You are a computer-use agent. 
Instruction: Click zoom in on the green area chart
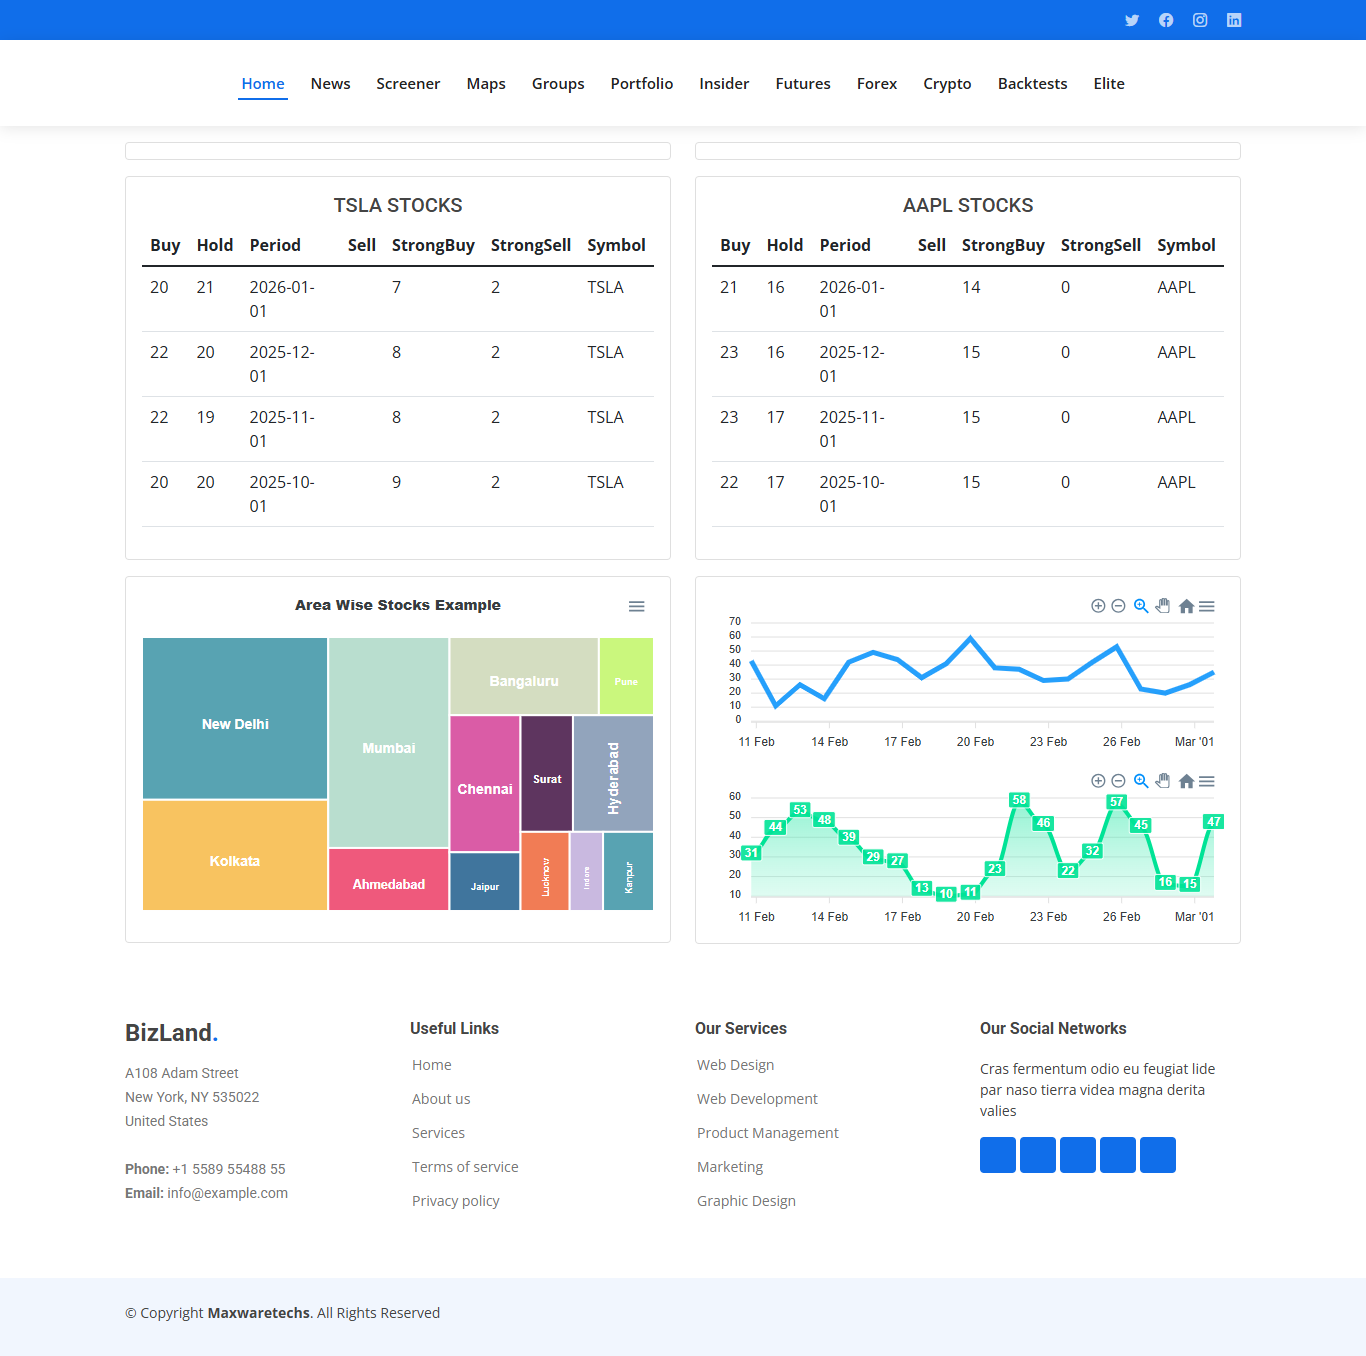pos(1098,781)
